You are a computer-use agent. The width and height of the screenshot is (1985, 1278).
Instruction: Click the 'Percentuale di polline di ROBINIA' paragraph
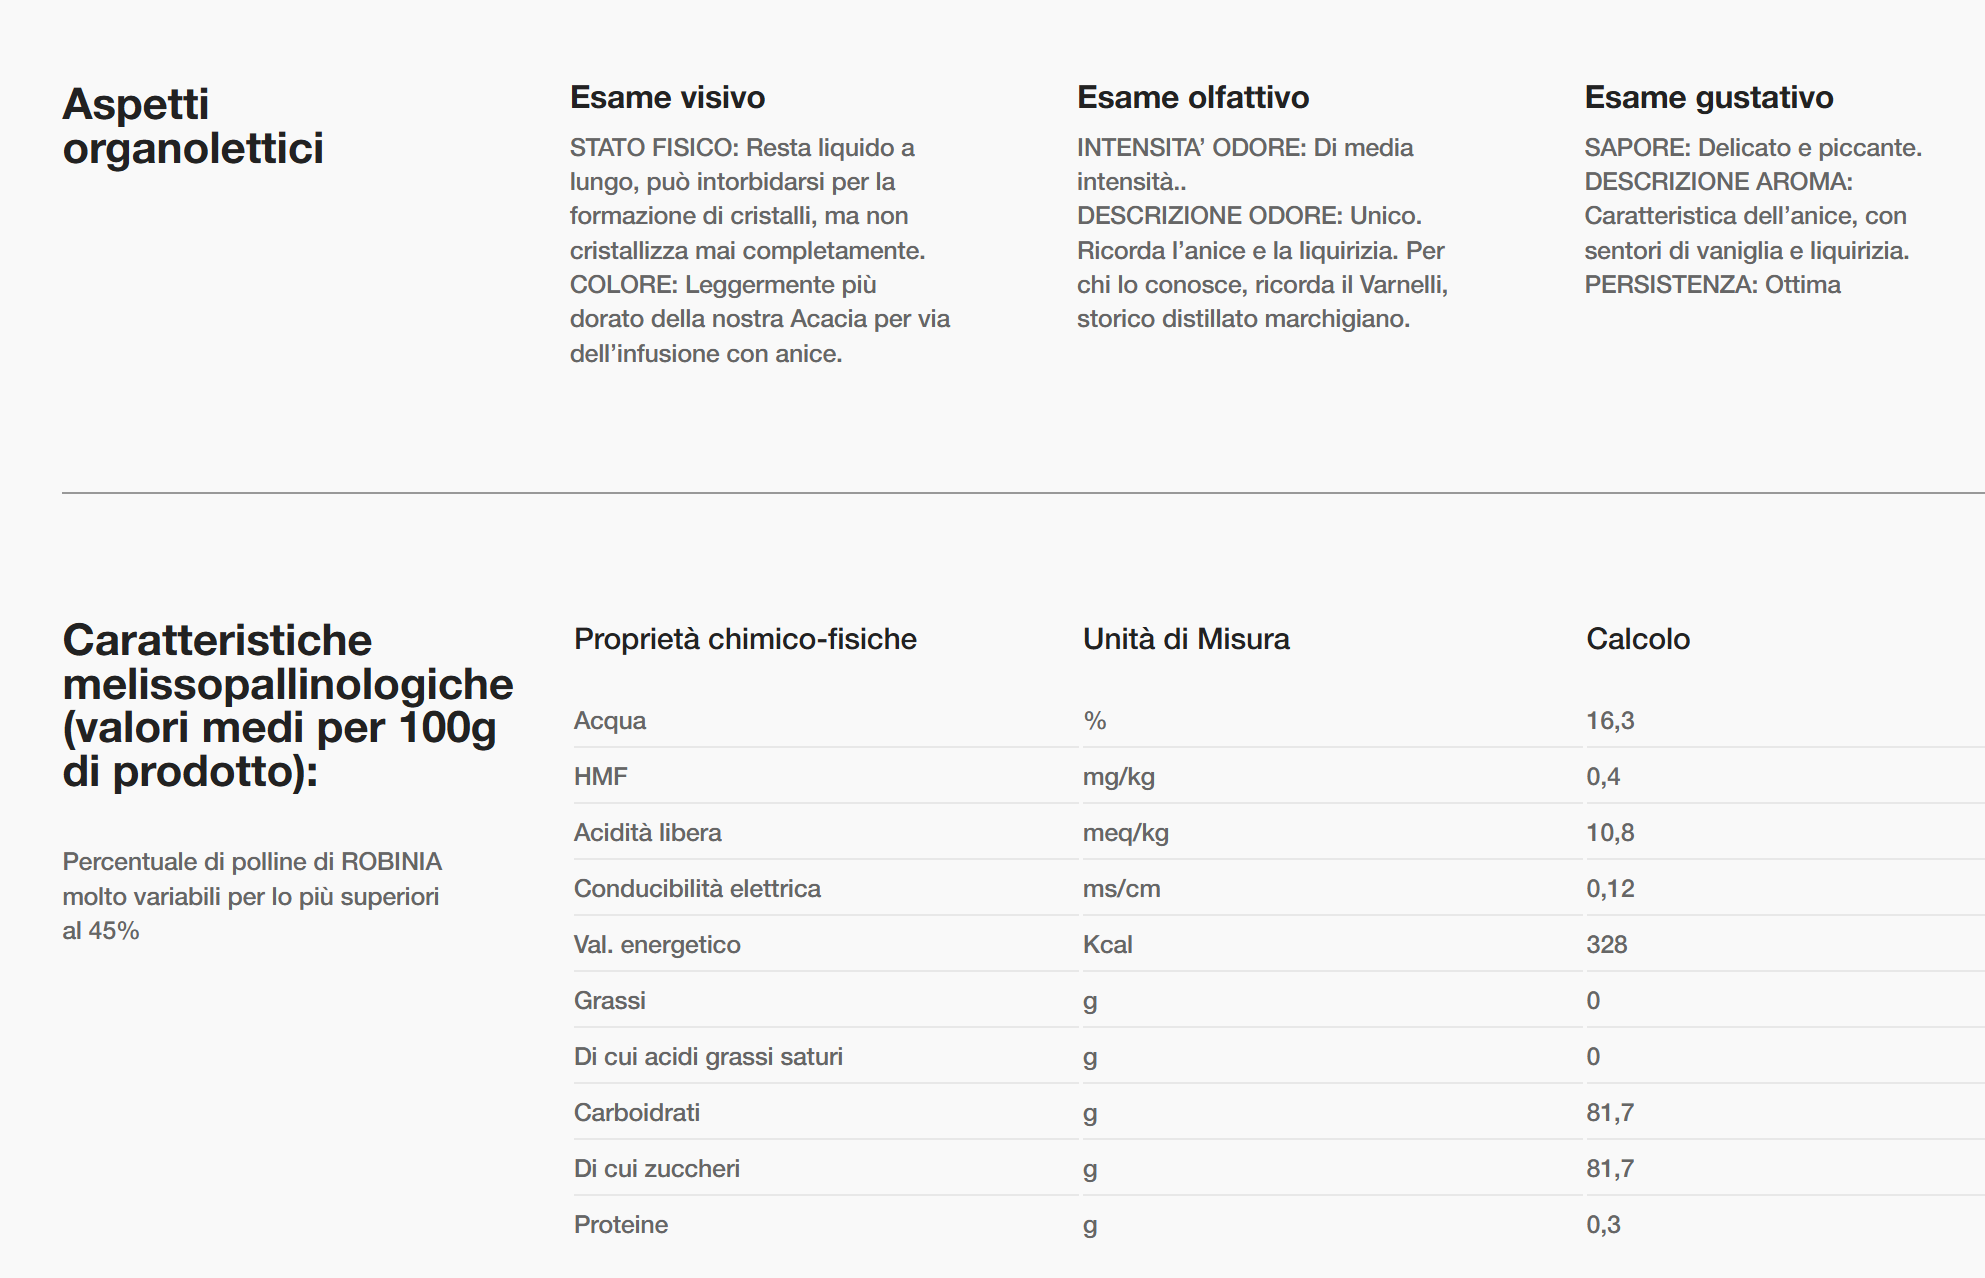click(251, 896)
